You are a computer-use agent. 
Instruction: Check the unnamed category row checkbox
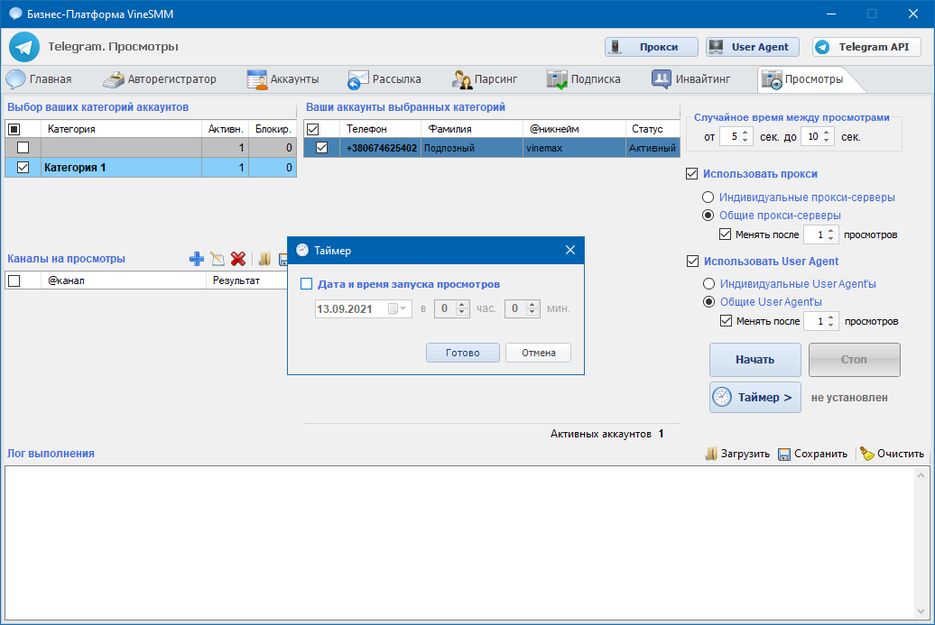23,147
